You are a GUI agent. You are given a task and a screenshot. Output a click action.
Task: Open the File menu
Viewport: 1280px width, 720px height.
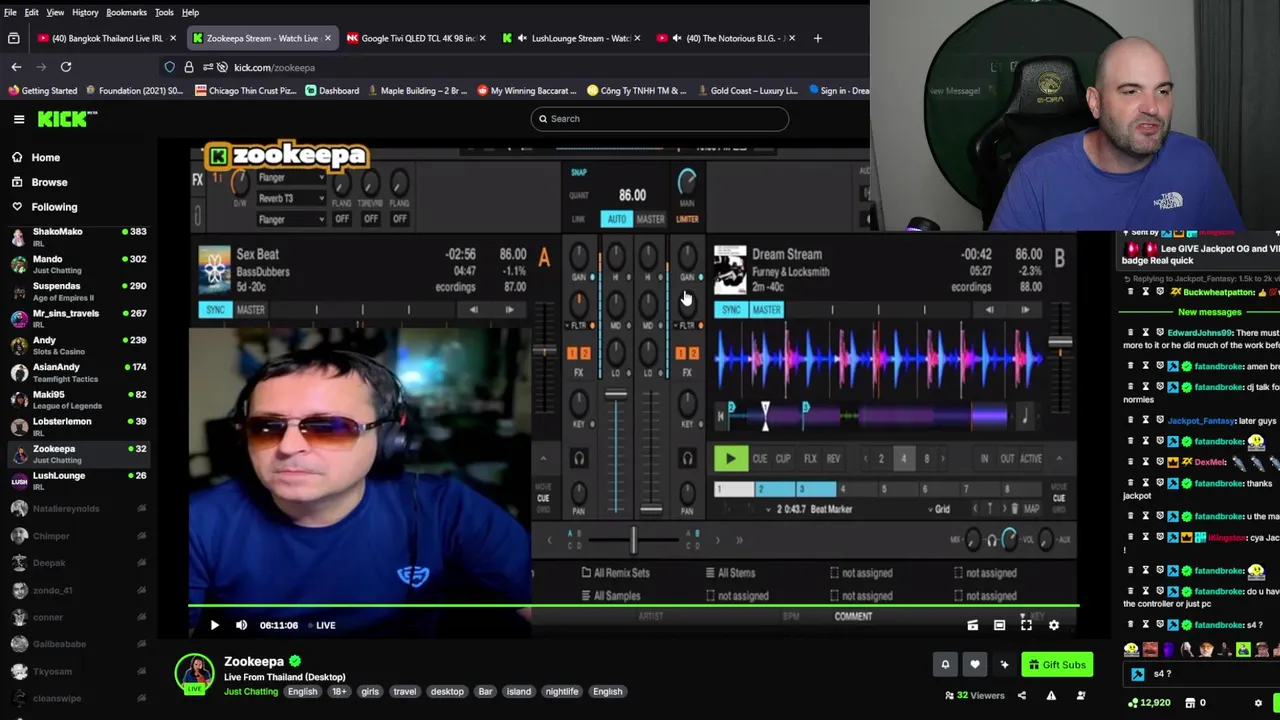coord(10,12)
